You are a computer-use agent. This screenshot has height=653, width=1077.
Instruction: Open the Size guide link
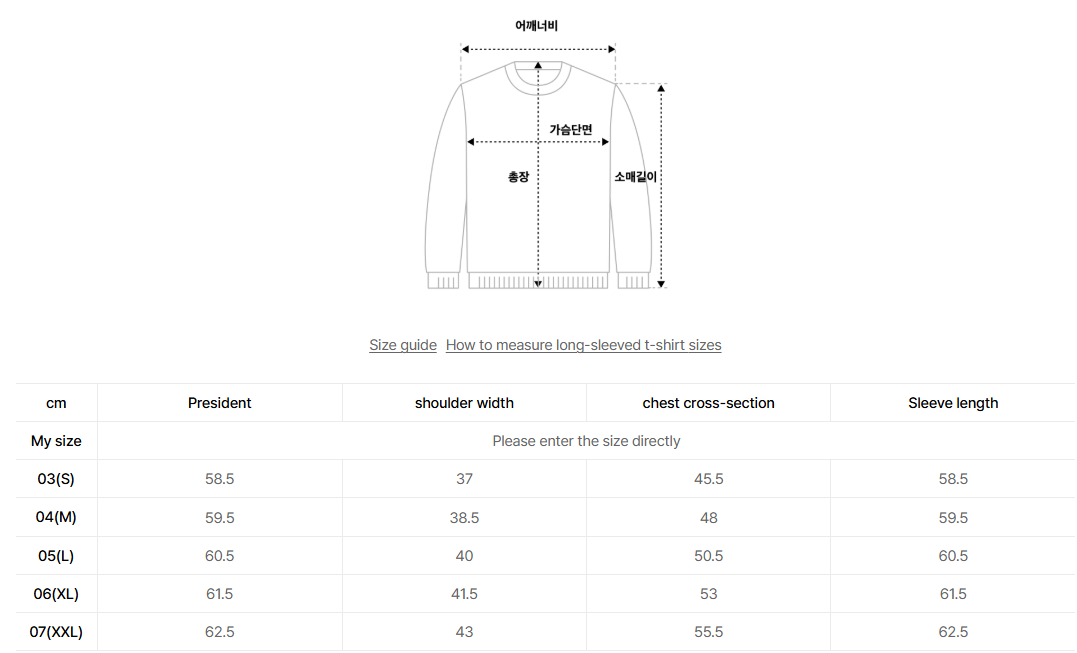pyautogui.click(x=402, y=345)
